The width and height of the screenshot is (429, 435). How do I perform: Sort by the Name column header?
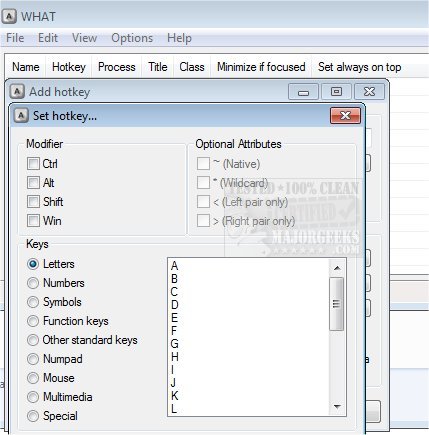(x=26, y=67)
